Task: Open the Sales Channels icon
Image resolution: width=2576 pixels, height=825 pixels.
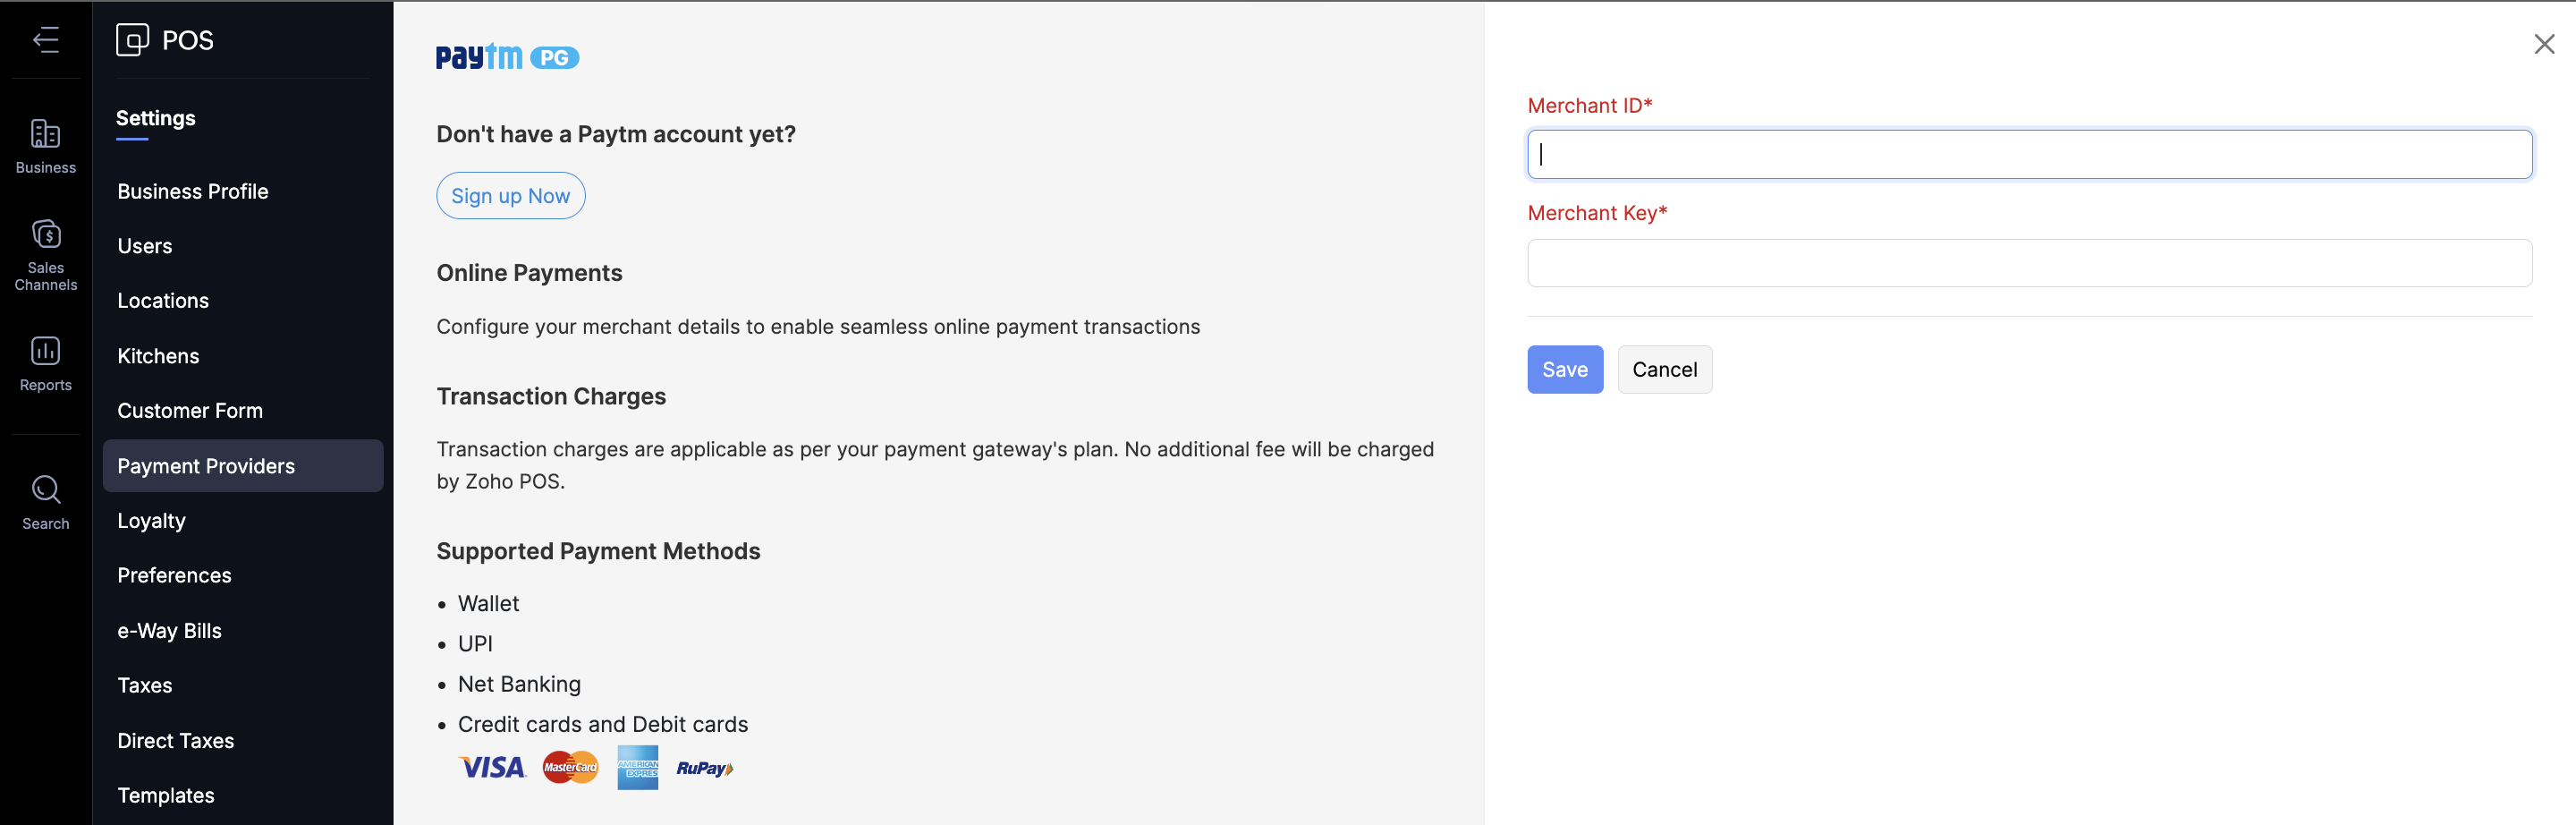Action: click(x=46, y=235)
